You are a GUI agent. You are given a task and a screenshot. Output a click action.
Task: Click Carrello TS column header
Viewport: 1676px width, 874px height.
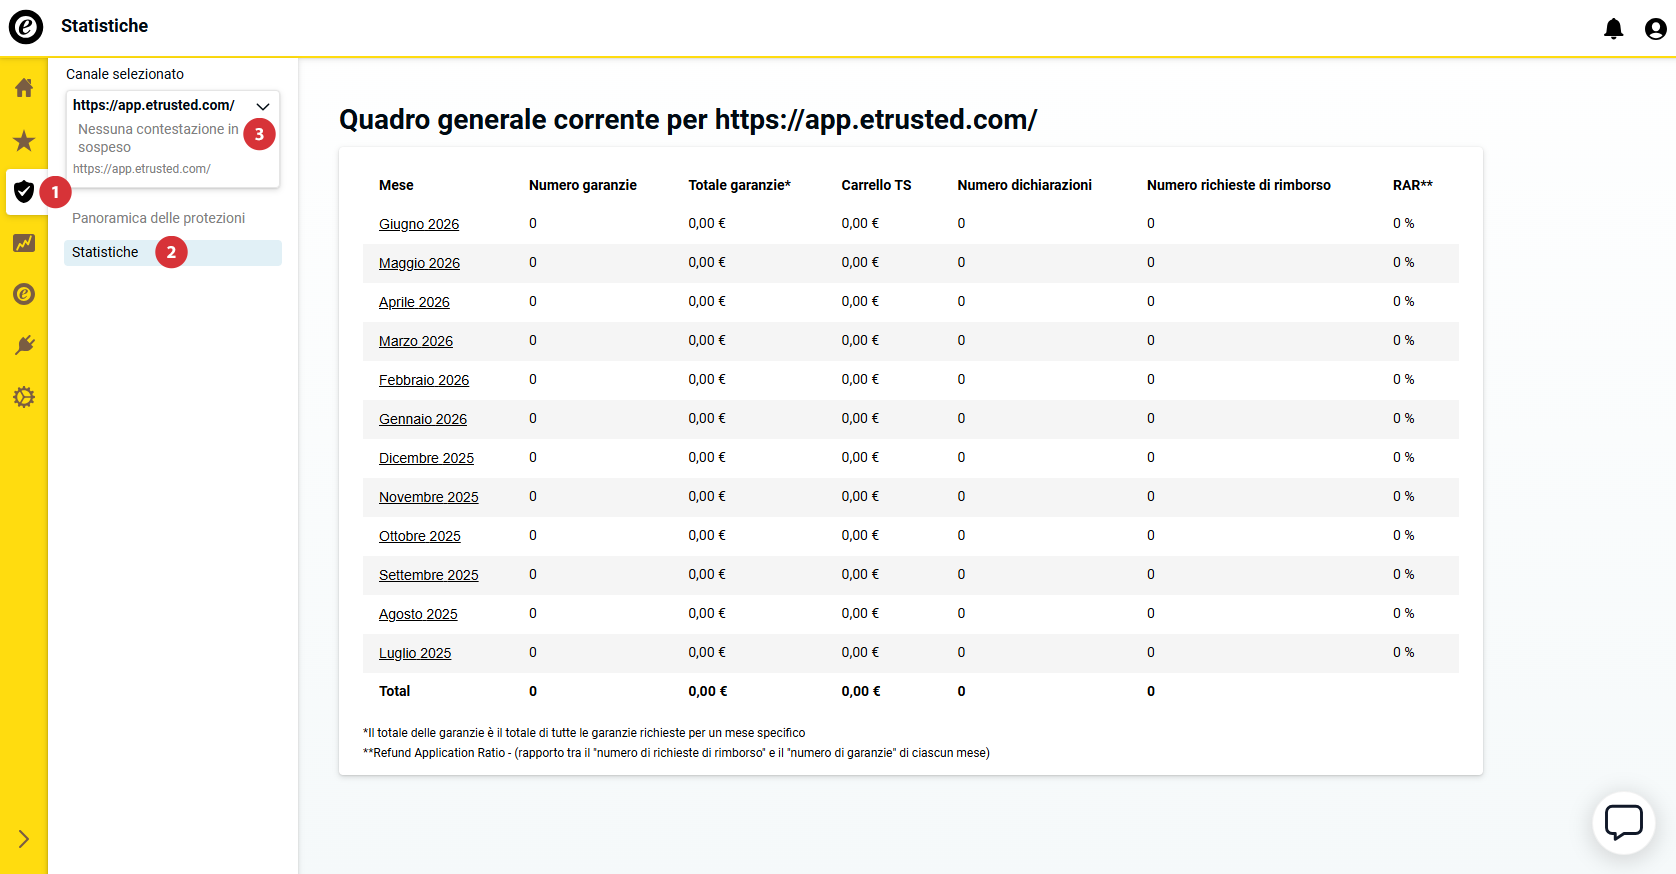click(x=876, y=185)
